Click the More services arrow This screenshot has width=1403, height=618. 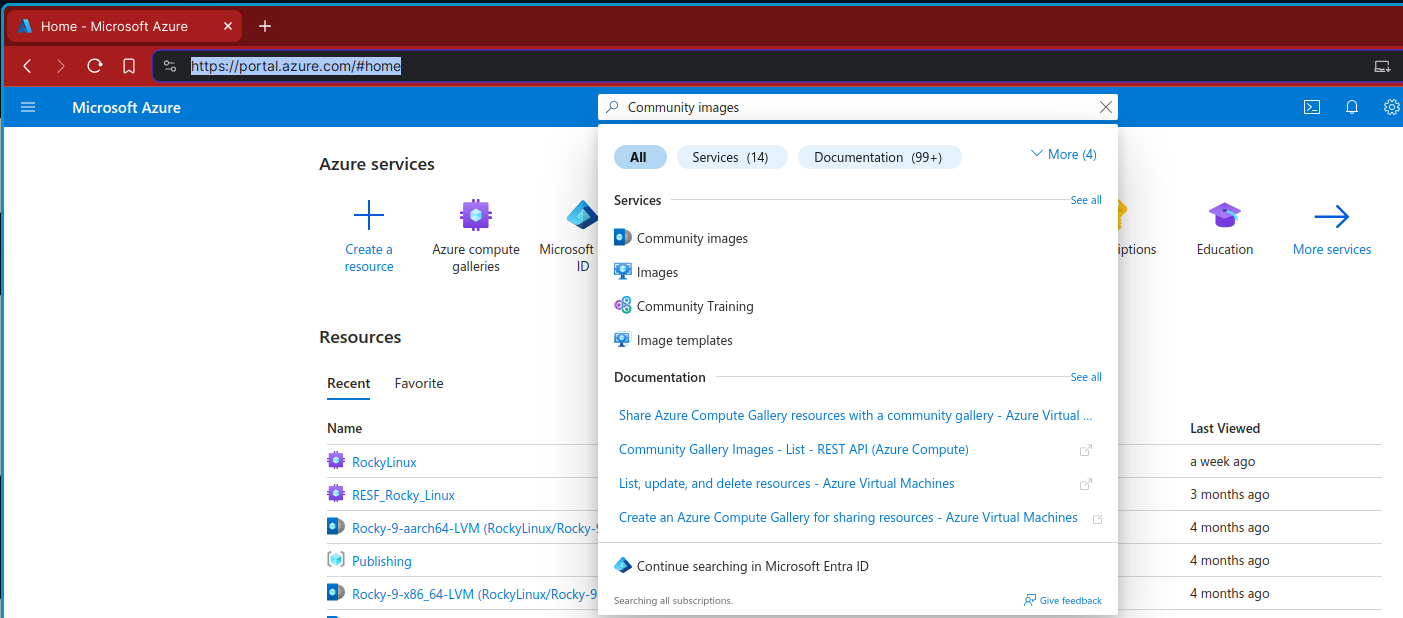(x=1331, y=217)
